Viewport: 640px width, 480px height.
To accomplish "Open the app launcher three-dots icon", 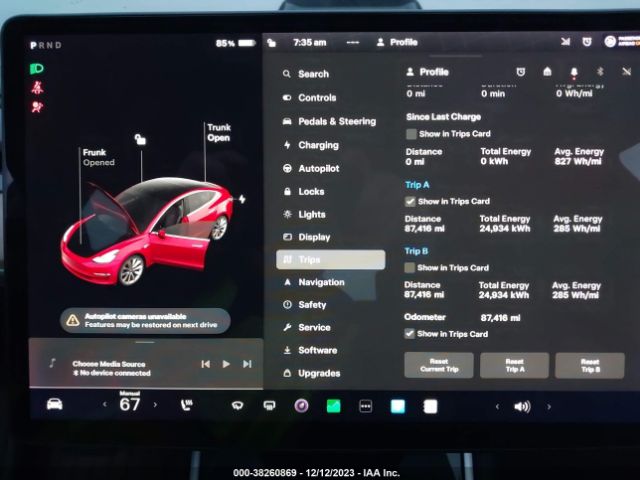I will 365,406.
